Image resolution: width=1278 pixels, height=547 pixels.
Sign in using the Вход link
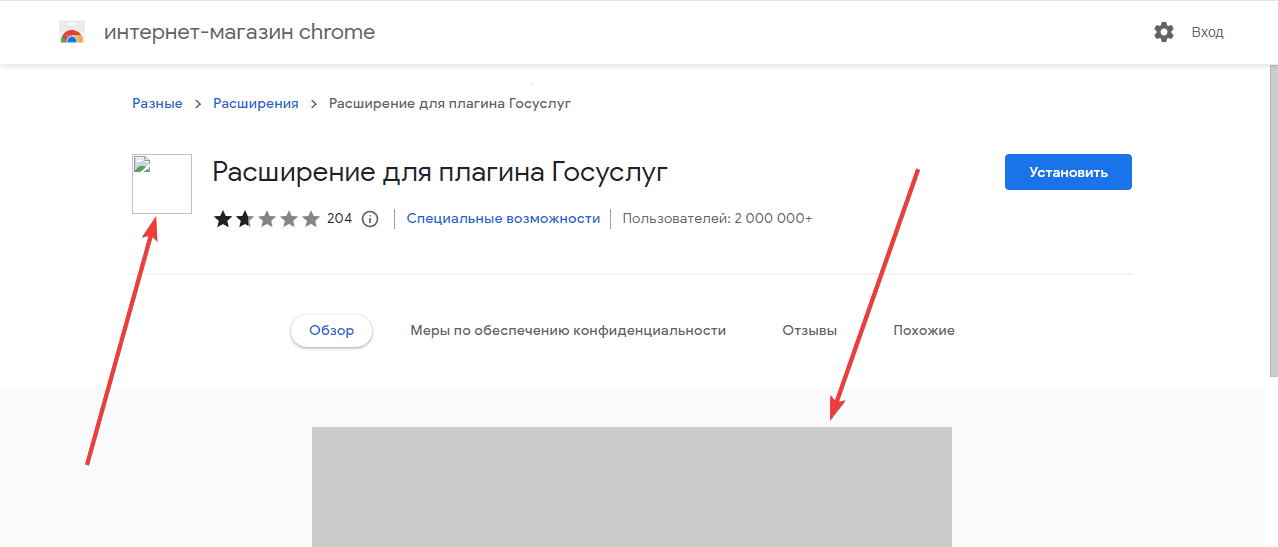point(1207,32)
